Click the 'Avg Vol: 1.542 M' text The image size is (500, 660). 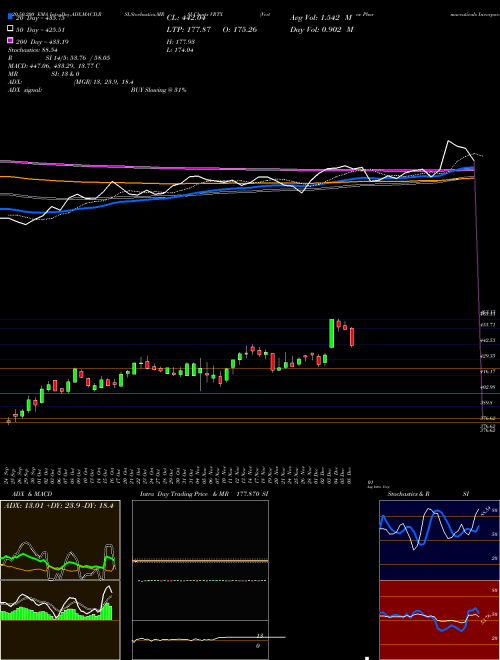tap(321, 18)
